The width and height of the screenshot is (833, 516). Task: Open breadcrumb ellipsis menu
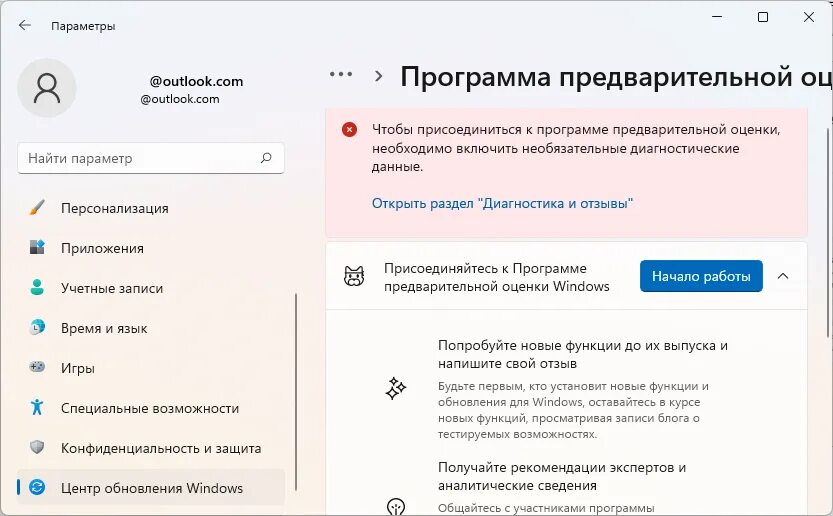pyautogui.click(x=341, y=74)
